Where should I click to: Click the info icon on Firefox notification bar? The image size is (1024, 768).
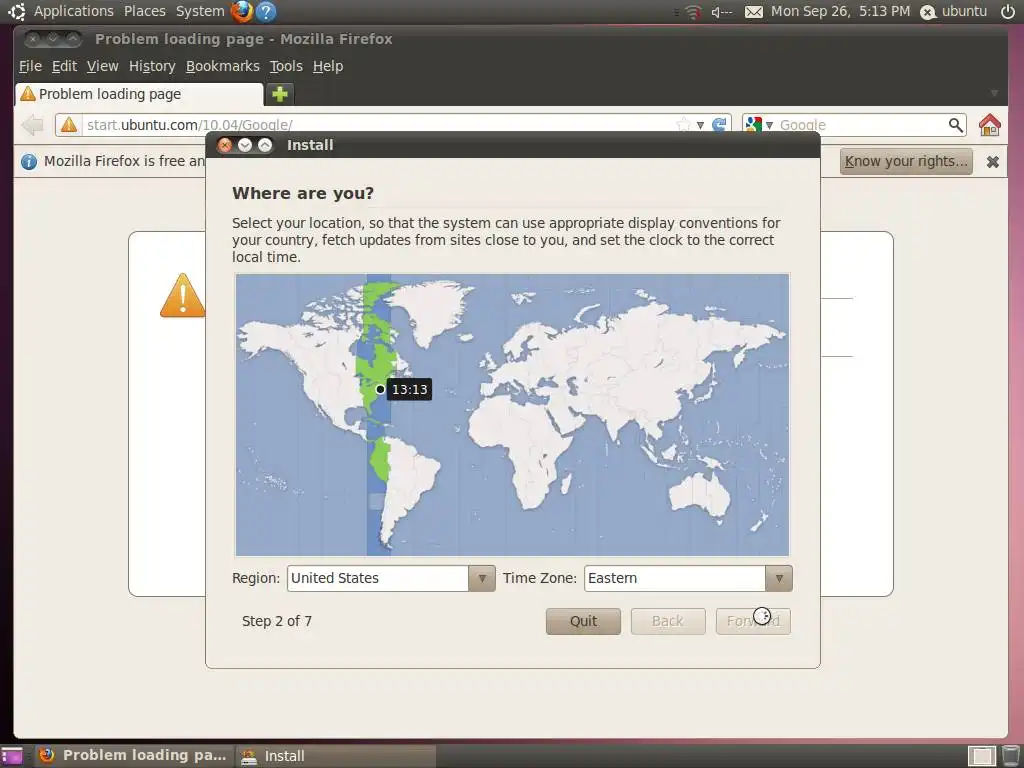coord(29,161)
